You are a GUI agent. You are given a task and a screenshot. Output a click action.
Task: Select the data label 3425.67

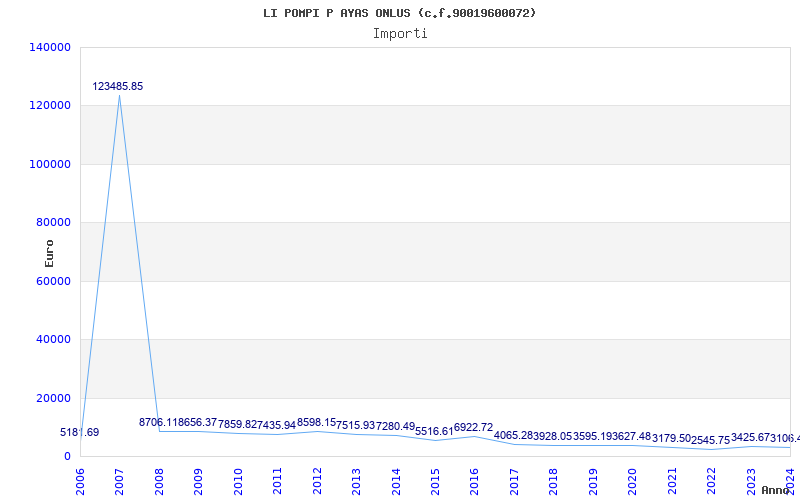(751, 437)
